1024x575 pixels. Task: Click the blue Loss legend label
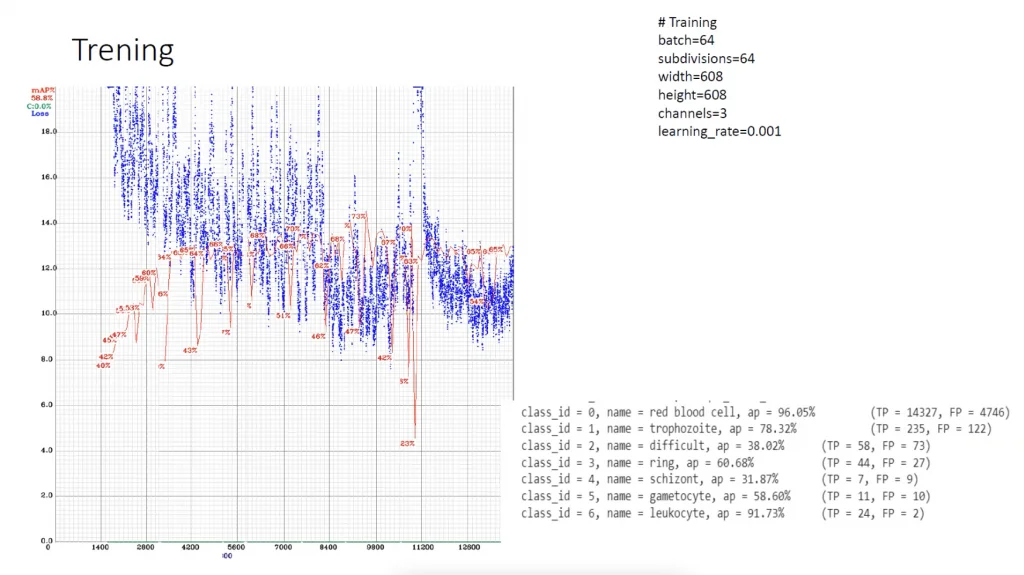click(x=40, y=114)
